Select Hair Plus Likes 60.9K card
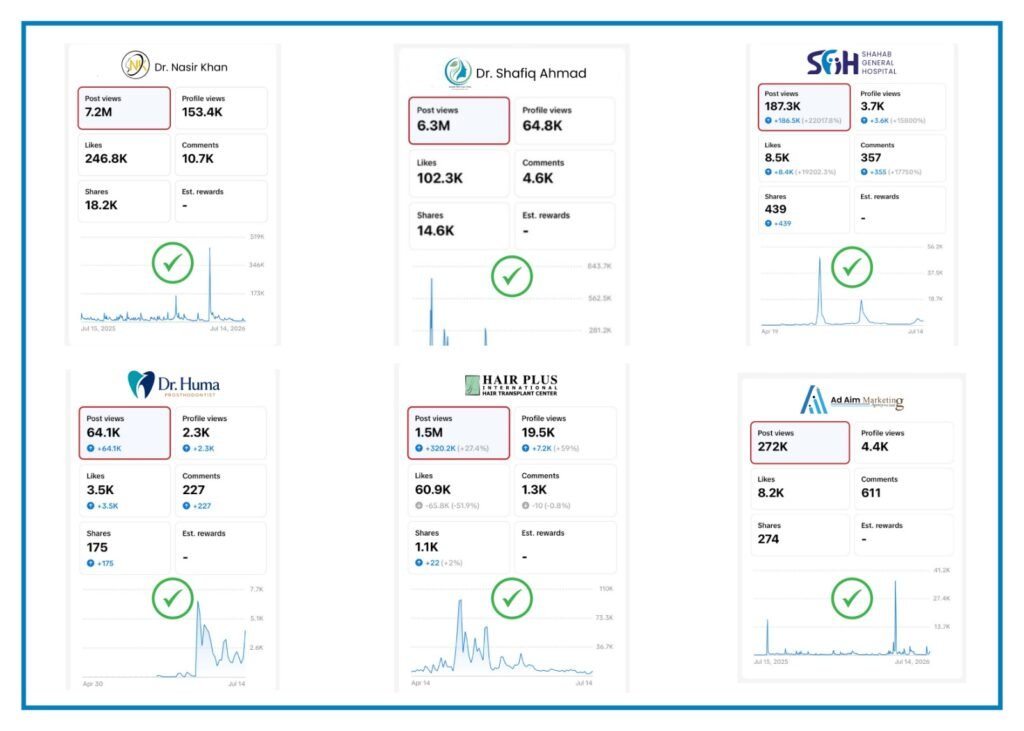This screenshot has width=1024, height=731. (x=458, y=490)
